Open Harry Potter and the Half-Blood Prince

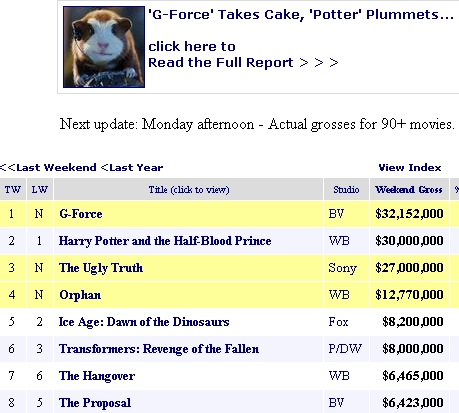point(165,241)
